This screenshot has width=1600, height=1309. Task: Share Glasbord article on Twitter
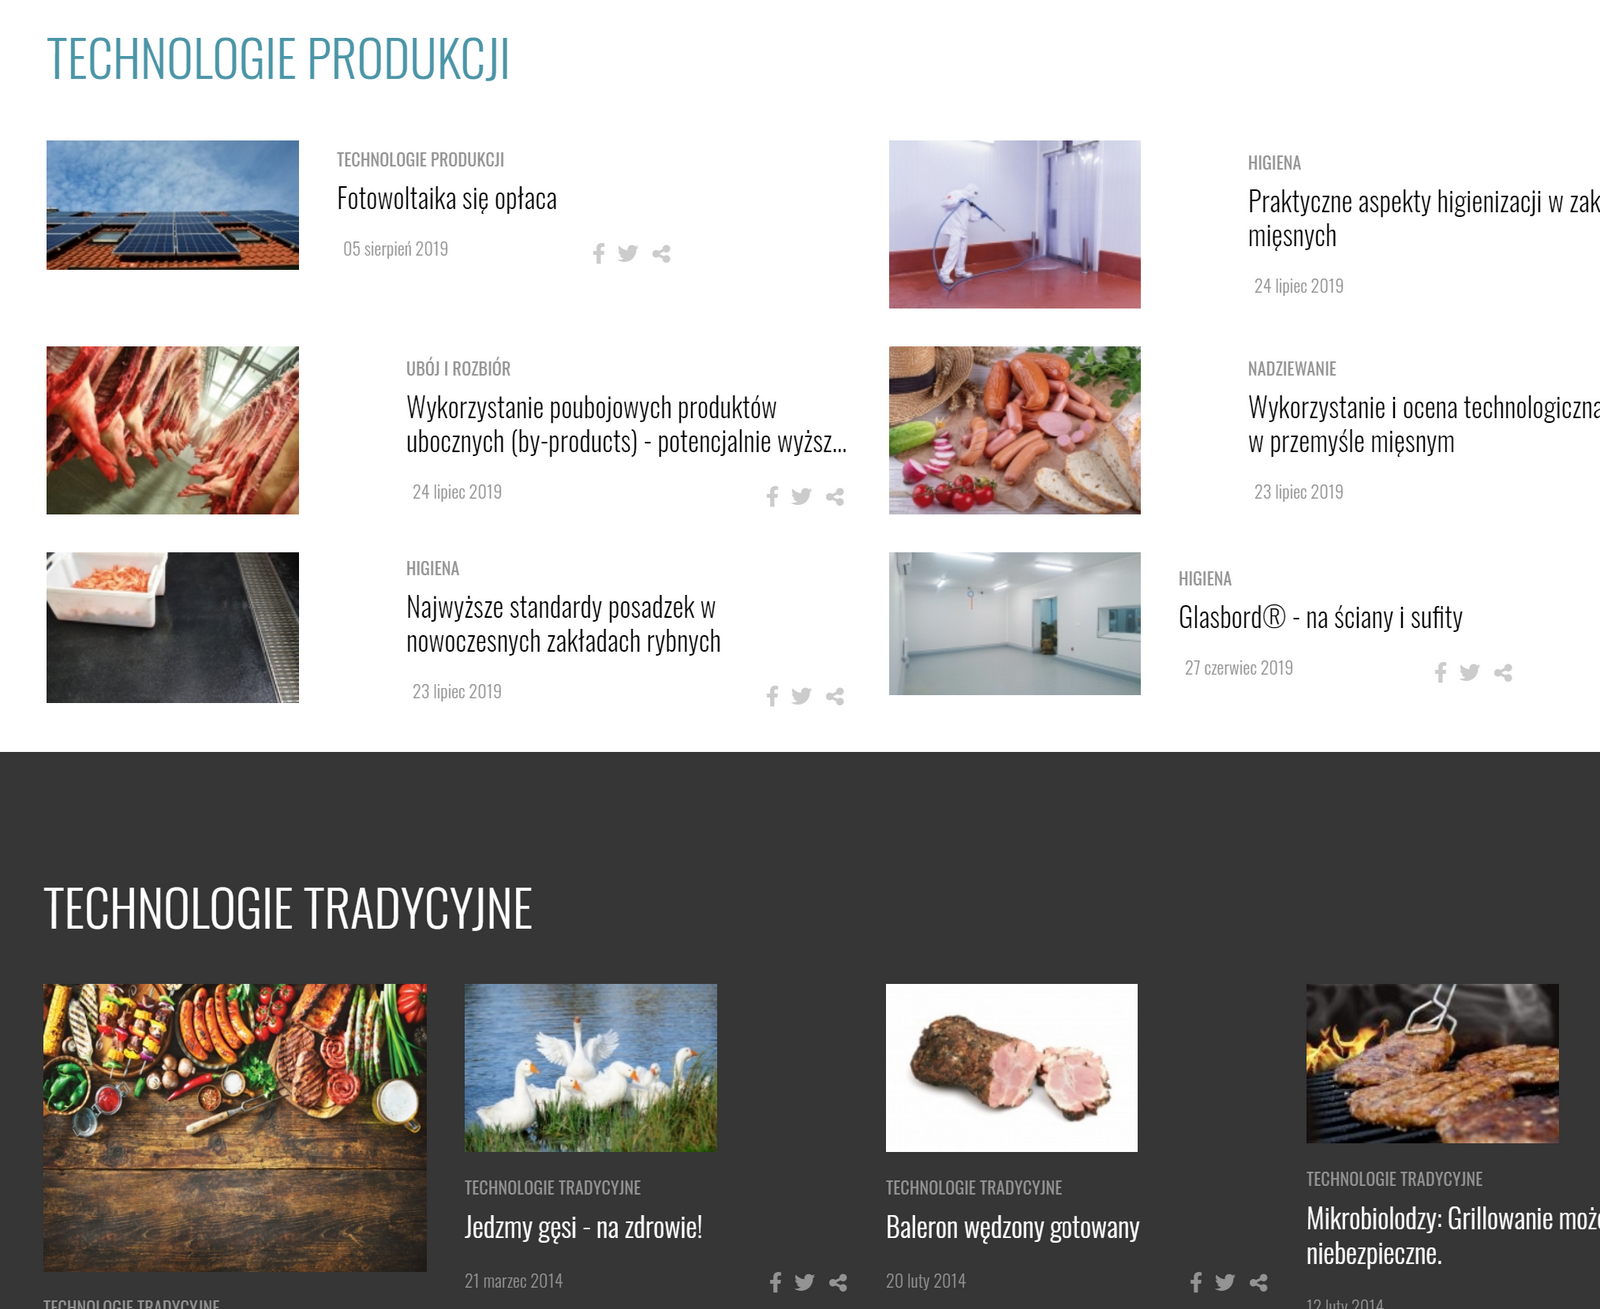click(x=1469, y=673)
